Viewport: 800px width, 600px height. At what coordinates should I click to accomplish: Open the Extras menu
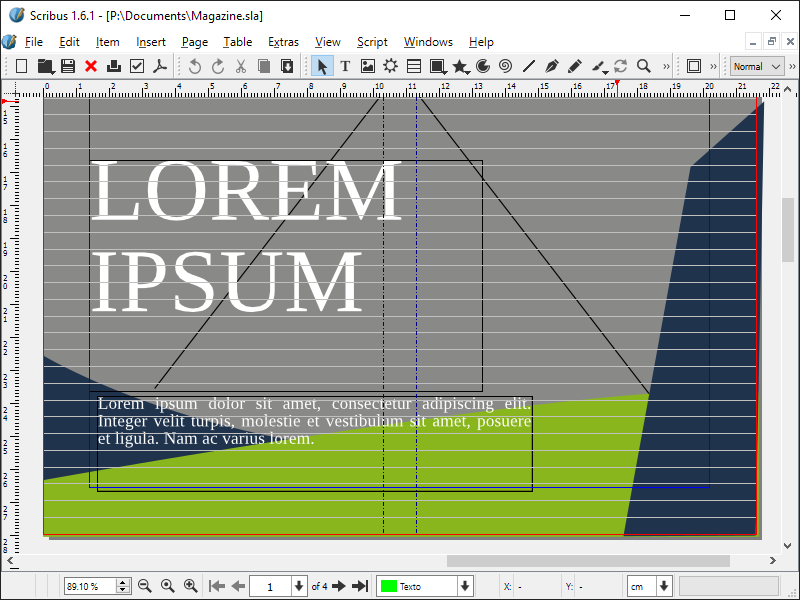[x=283, y=42]
